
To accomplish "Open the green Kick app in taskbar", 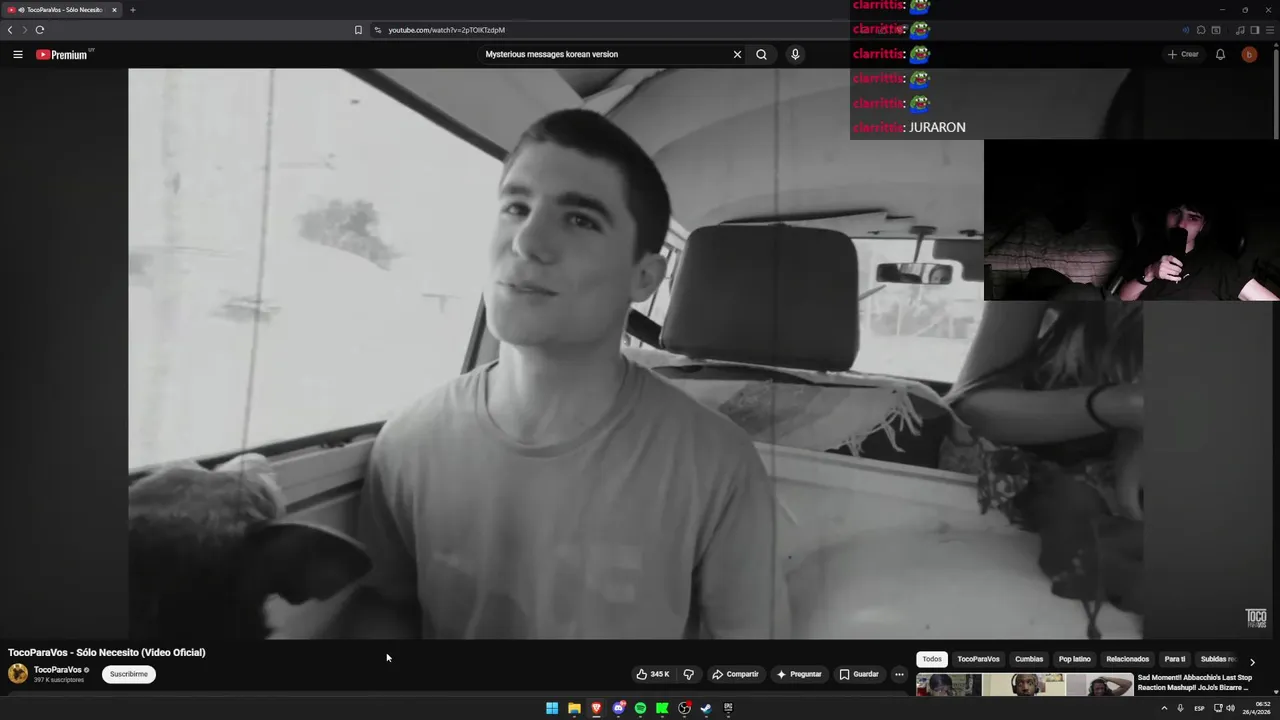I will (x=662, y=708).
